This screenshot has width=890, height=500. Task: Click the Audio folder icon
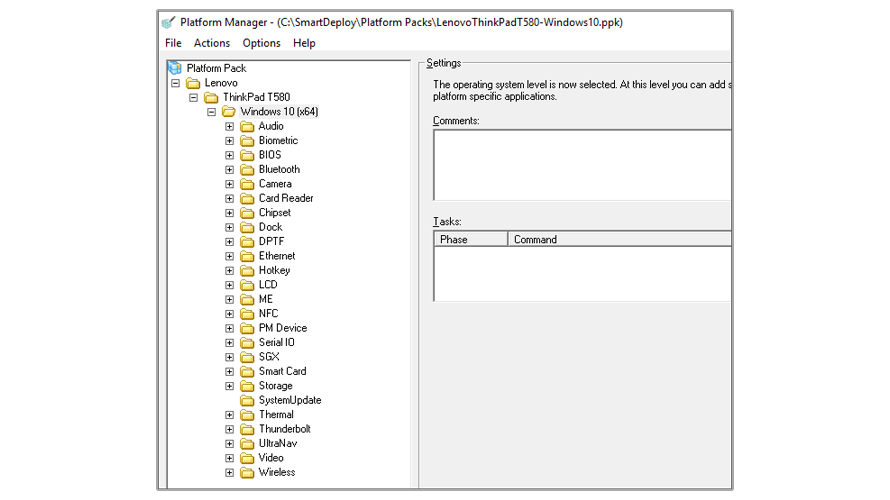247,126
